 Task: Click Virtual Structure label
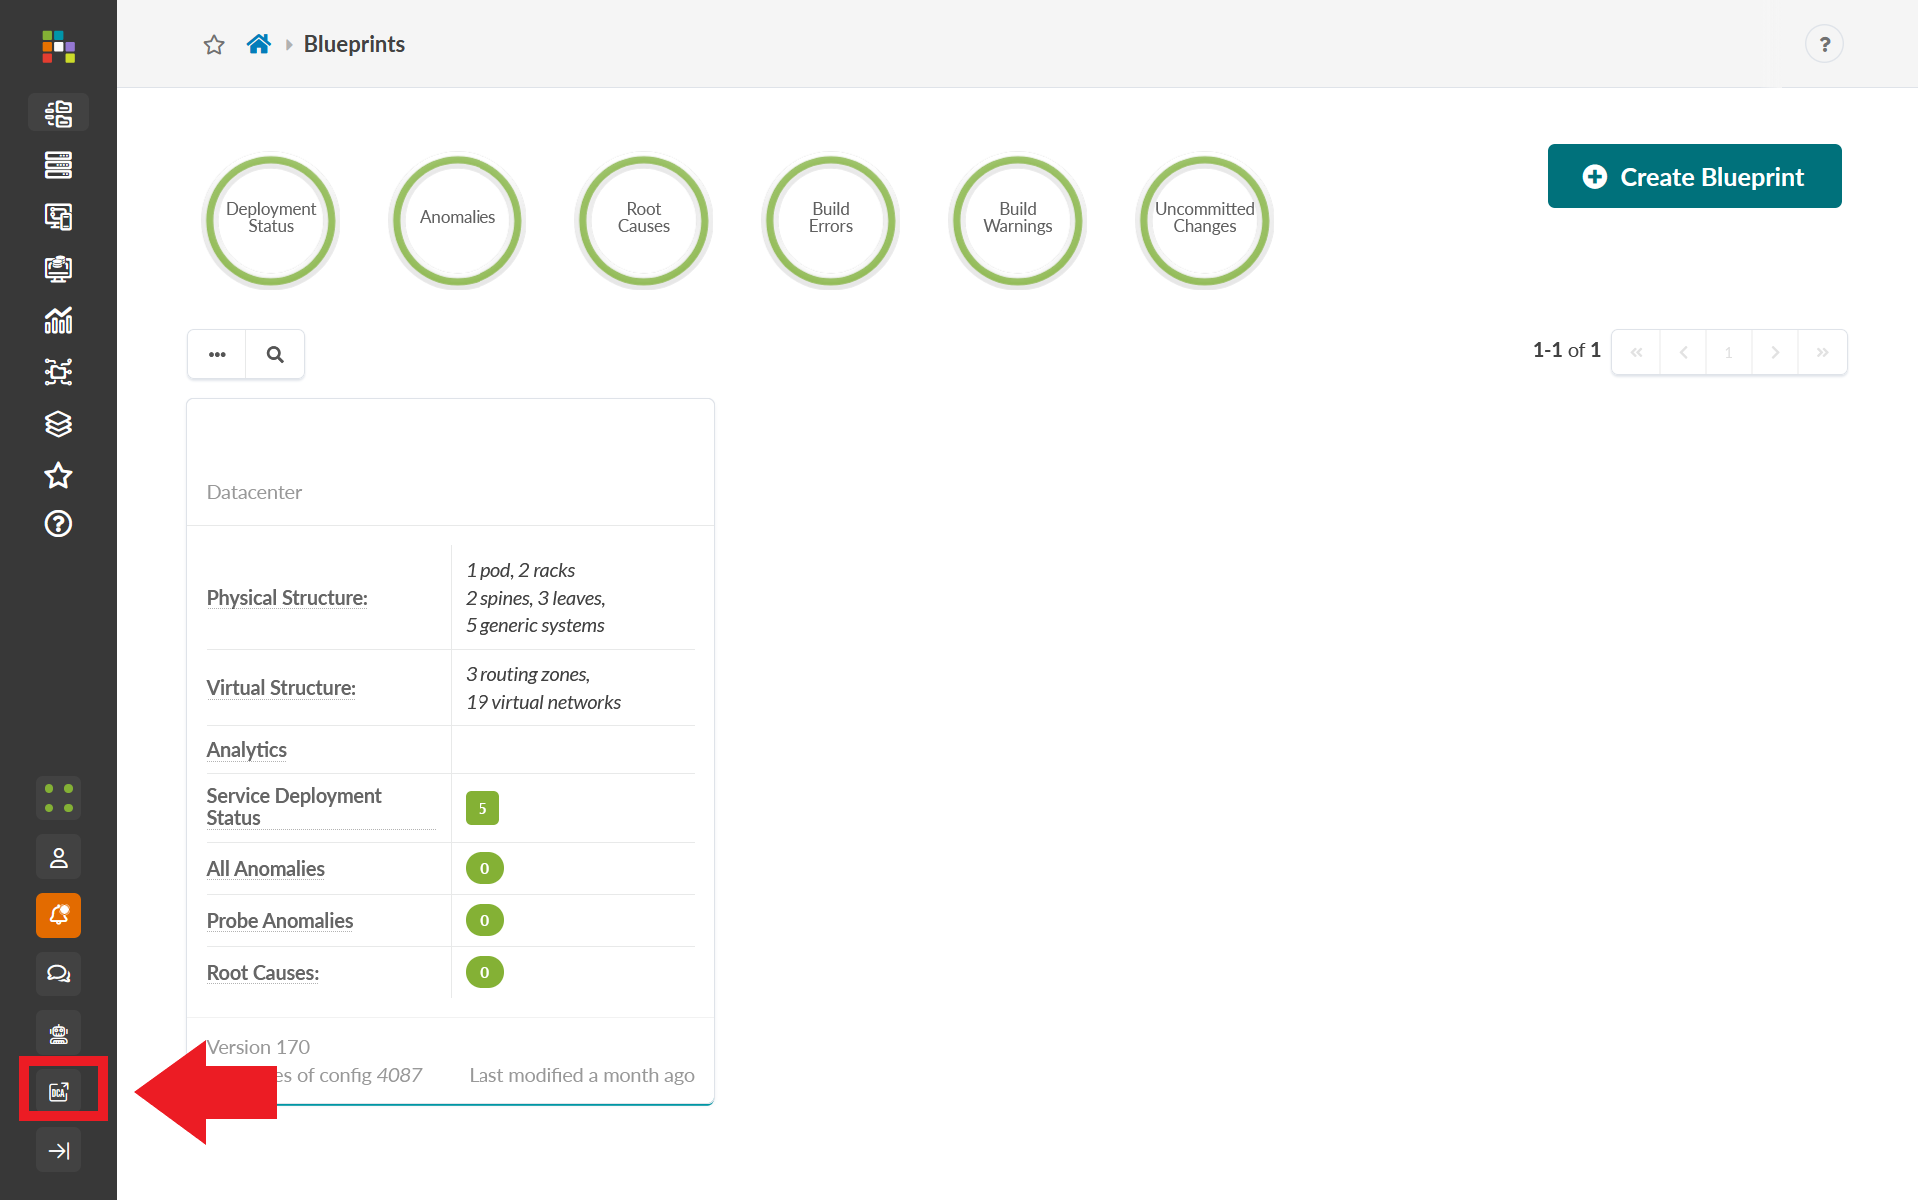tap(281, 688)
